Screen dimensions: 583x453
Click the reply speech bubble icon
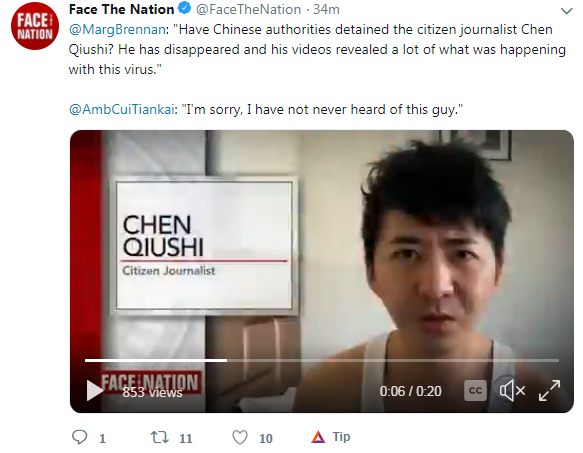click(79, 437)
